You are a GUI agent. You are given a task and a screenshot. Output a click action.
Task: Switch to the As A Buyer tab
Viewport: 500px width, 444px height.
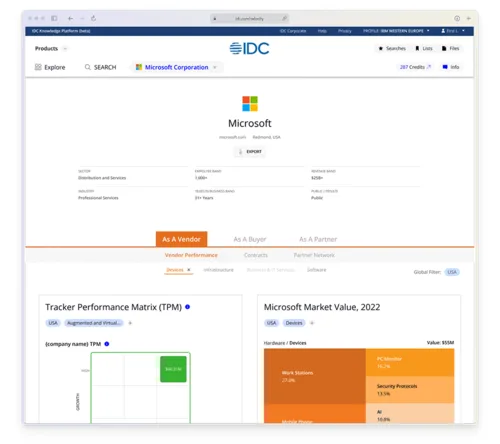tap(250, 239)
